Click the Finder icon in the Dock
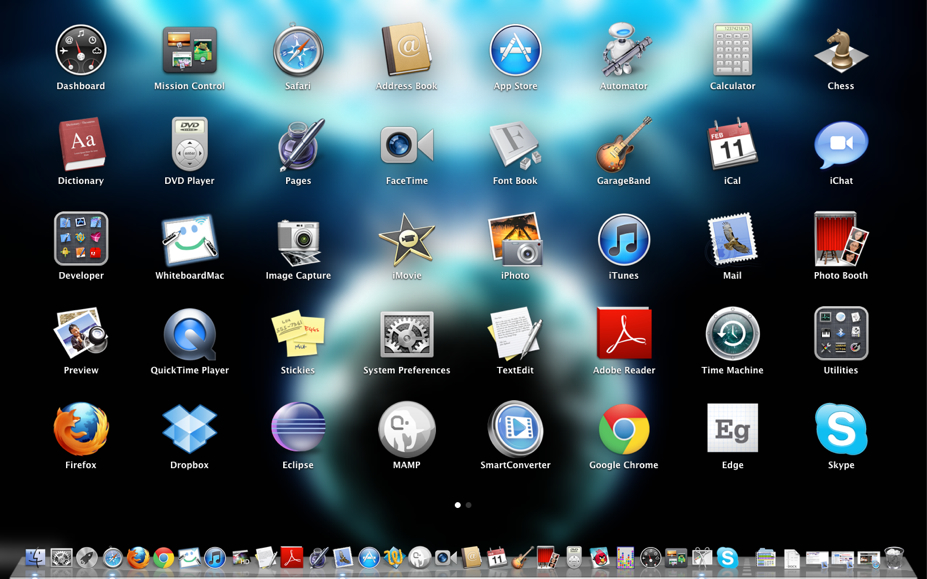Screen dimensions: 927x579 pyautogui.click(x=35, y=557)
